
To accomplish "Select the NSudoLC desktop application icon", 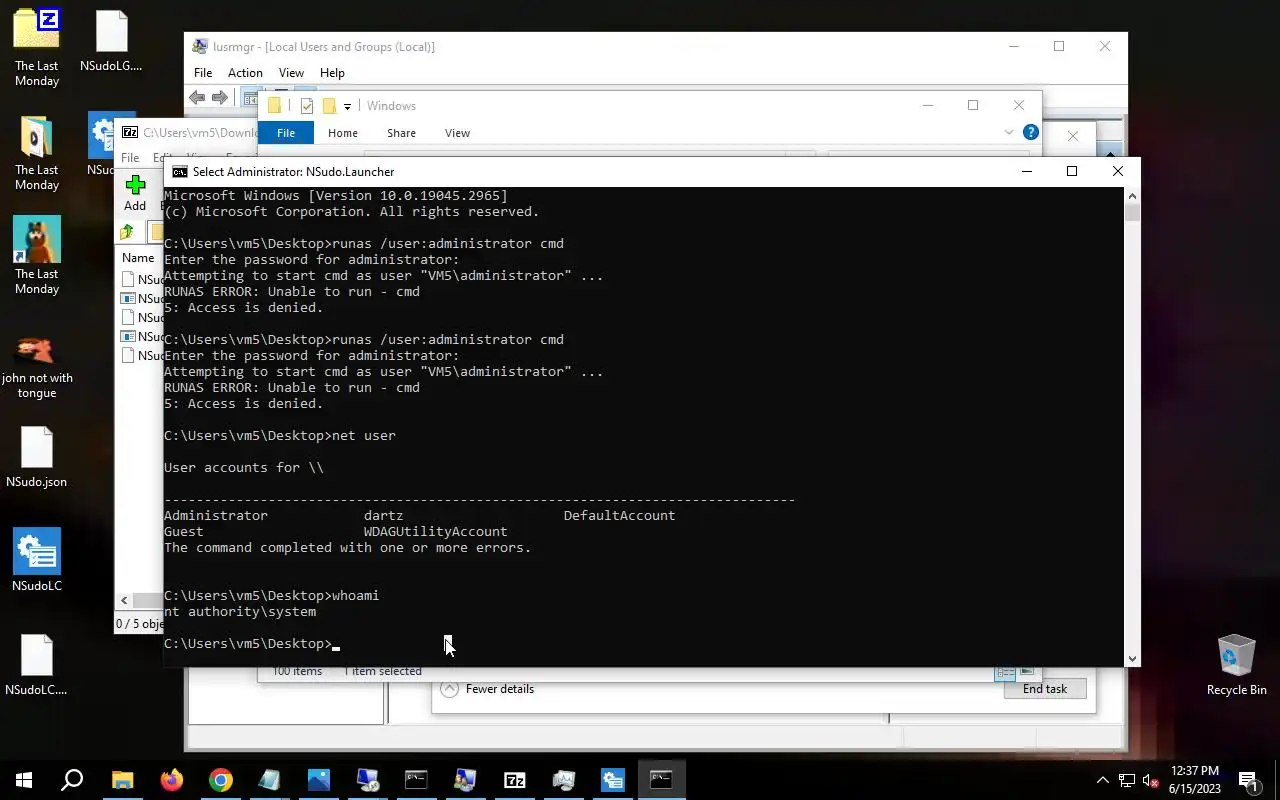I will click(x=37, y=560).
